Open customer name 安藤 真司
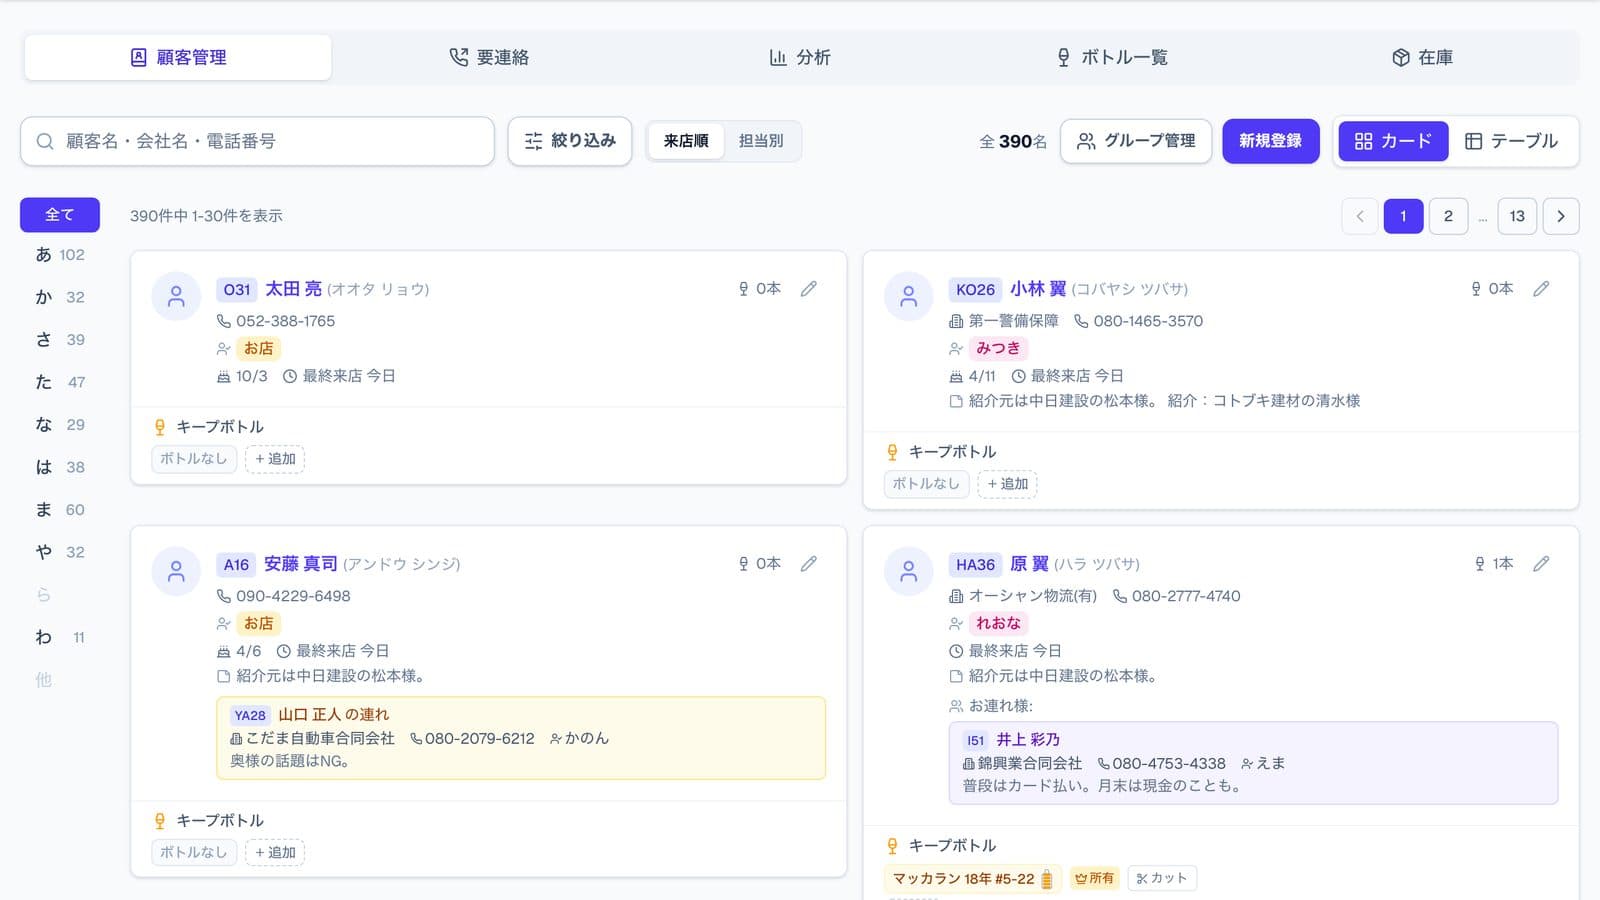 (301, 564)
